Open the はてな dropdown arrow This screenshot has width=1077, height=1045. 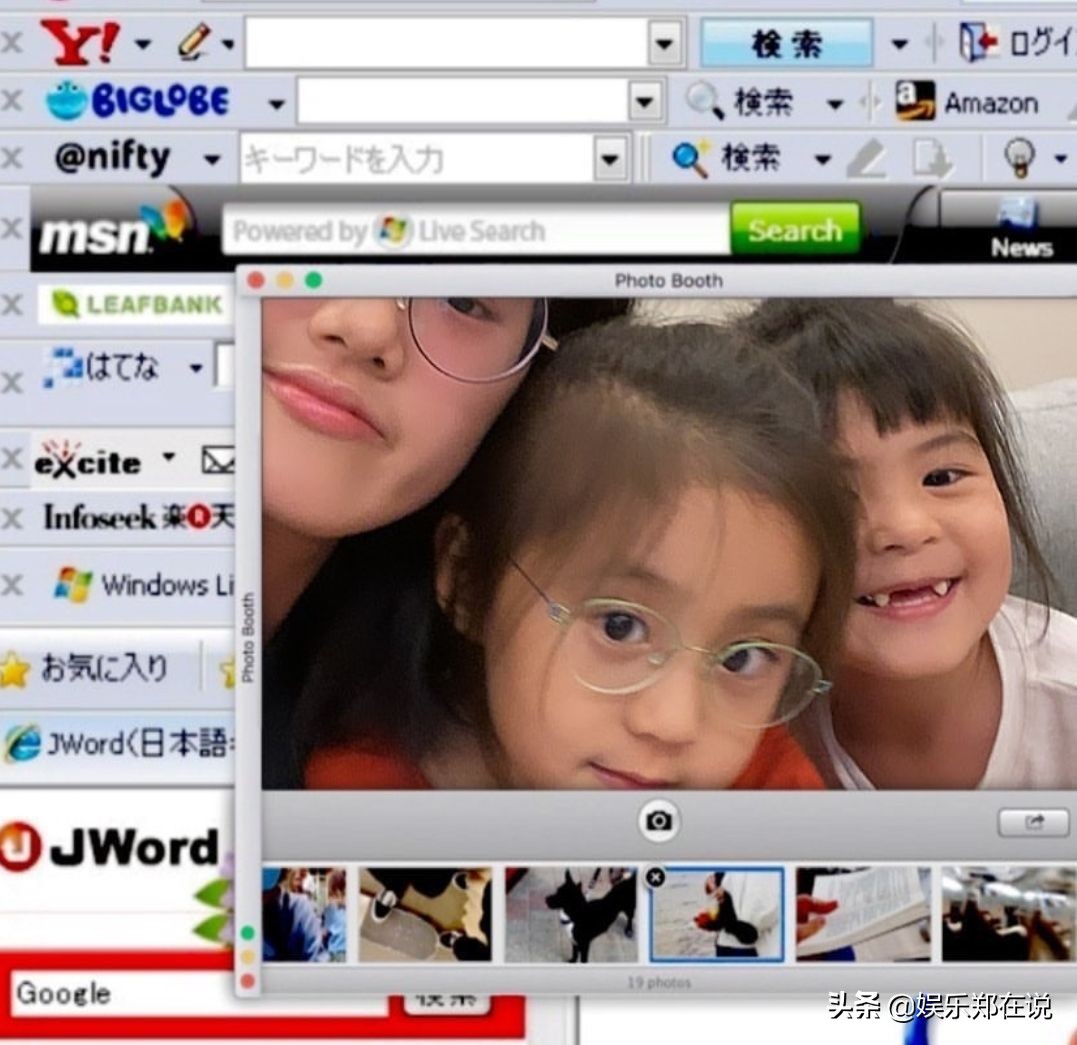[196, 368]
